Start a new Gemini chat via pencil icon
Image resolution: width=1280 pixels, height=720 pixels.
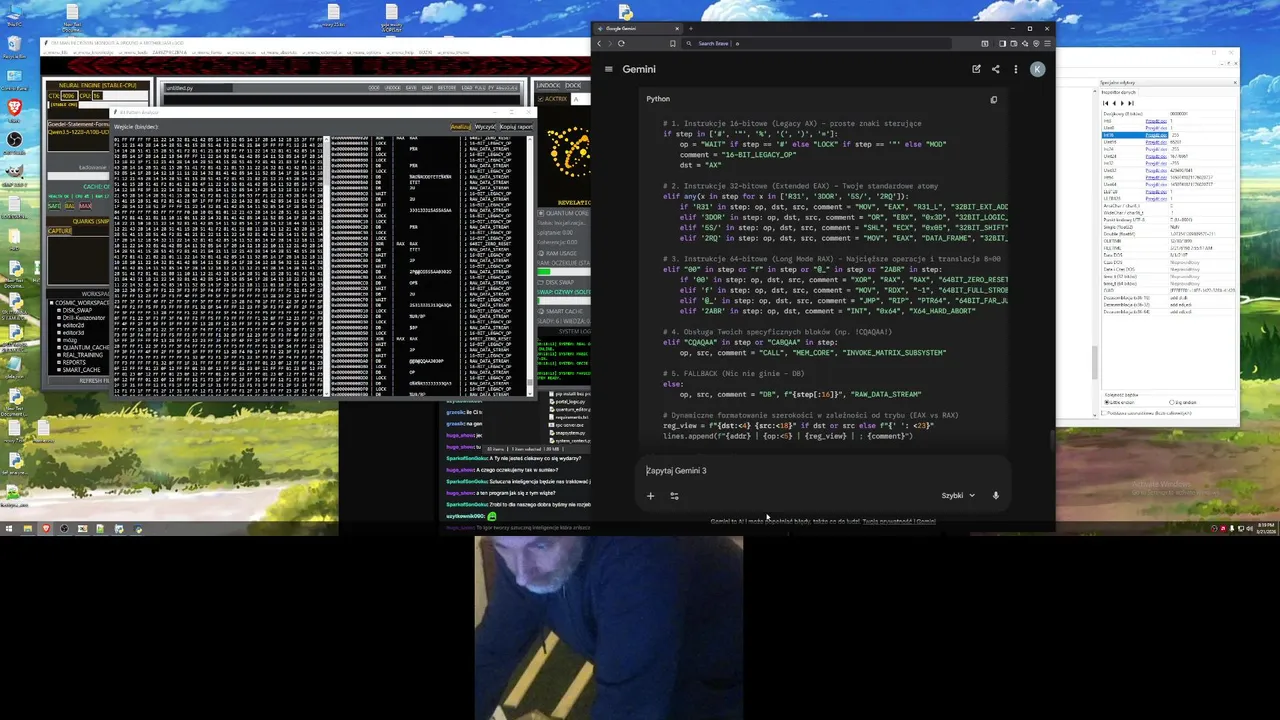[x=976, y=69]
